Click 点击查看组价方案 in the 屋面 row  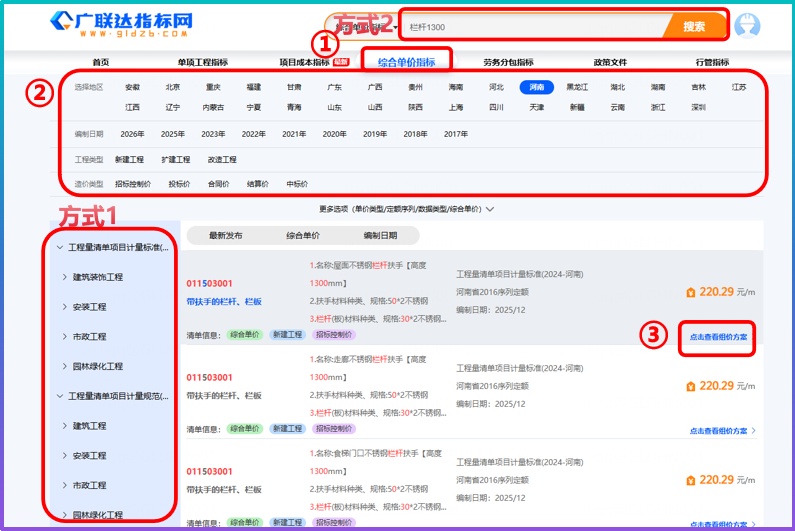click(x=718, y=337)
